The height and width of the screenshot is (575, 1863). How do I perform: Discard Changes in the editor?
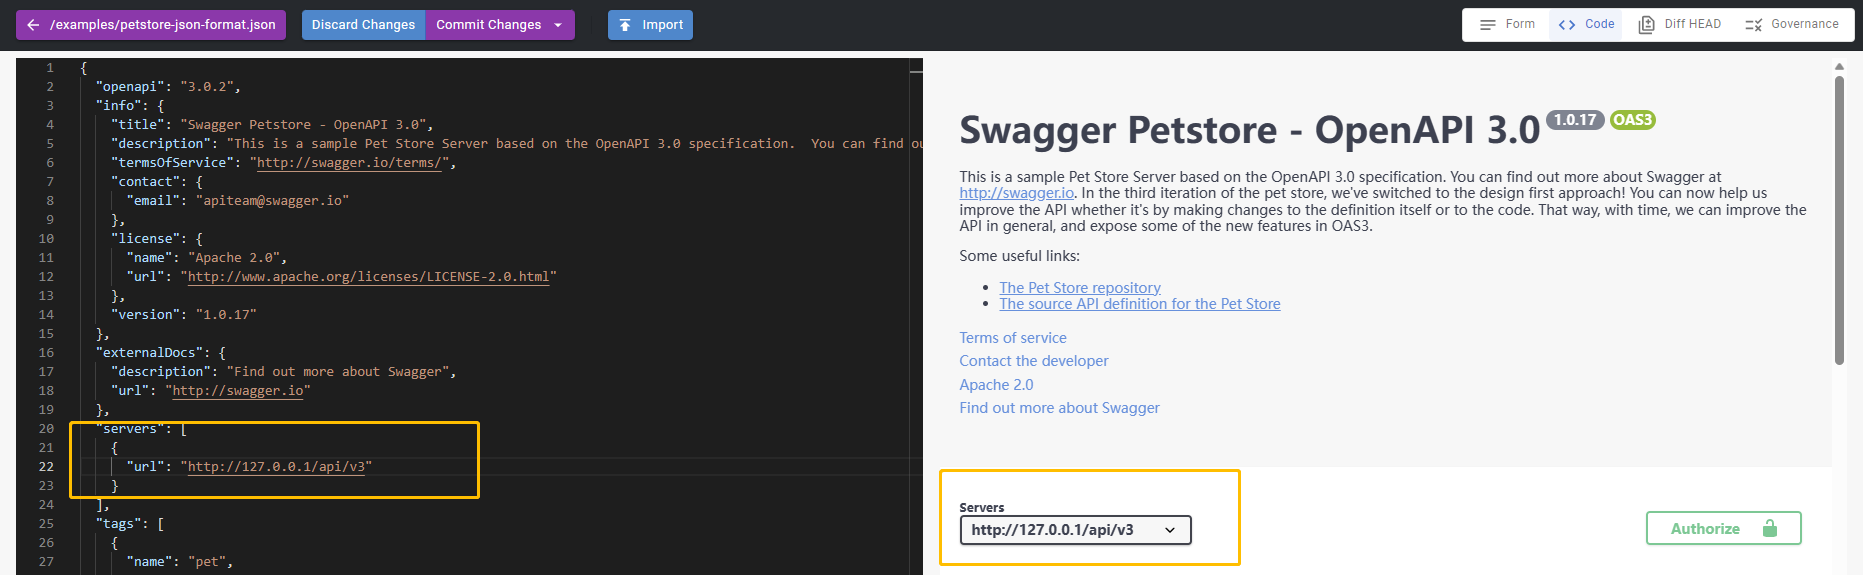click(x=363, y=25)
